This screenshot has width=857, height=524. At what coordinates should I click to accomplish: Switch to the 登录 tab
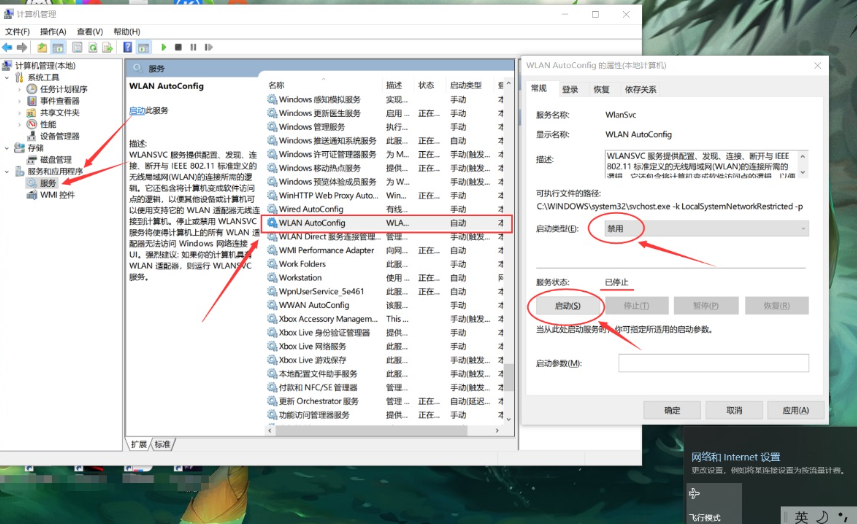pos(570,89)
